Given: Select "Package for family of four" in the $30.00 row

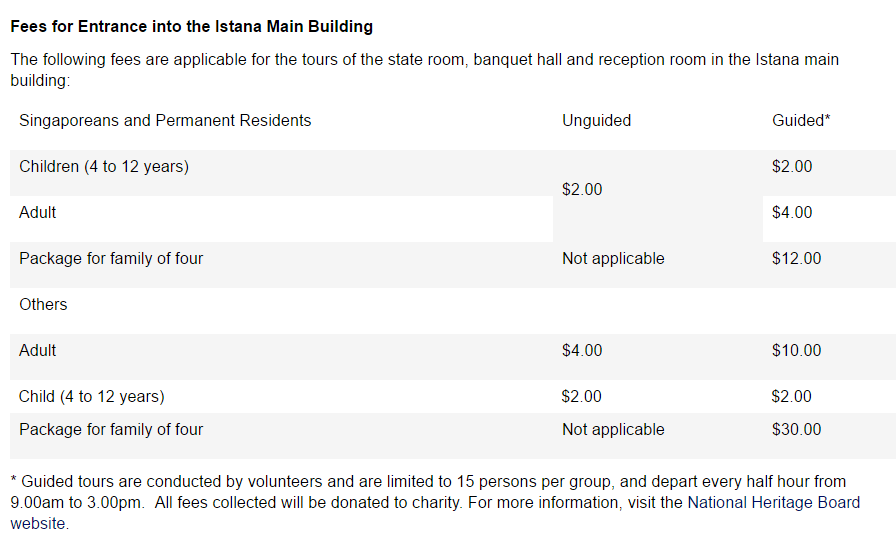Looking at the screenshot, I should coord(111,429).
